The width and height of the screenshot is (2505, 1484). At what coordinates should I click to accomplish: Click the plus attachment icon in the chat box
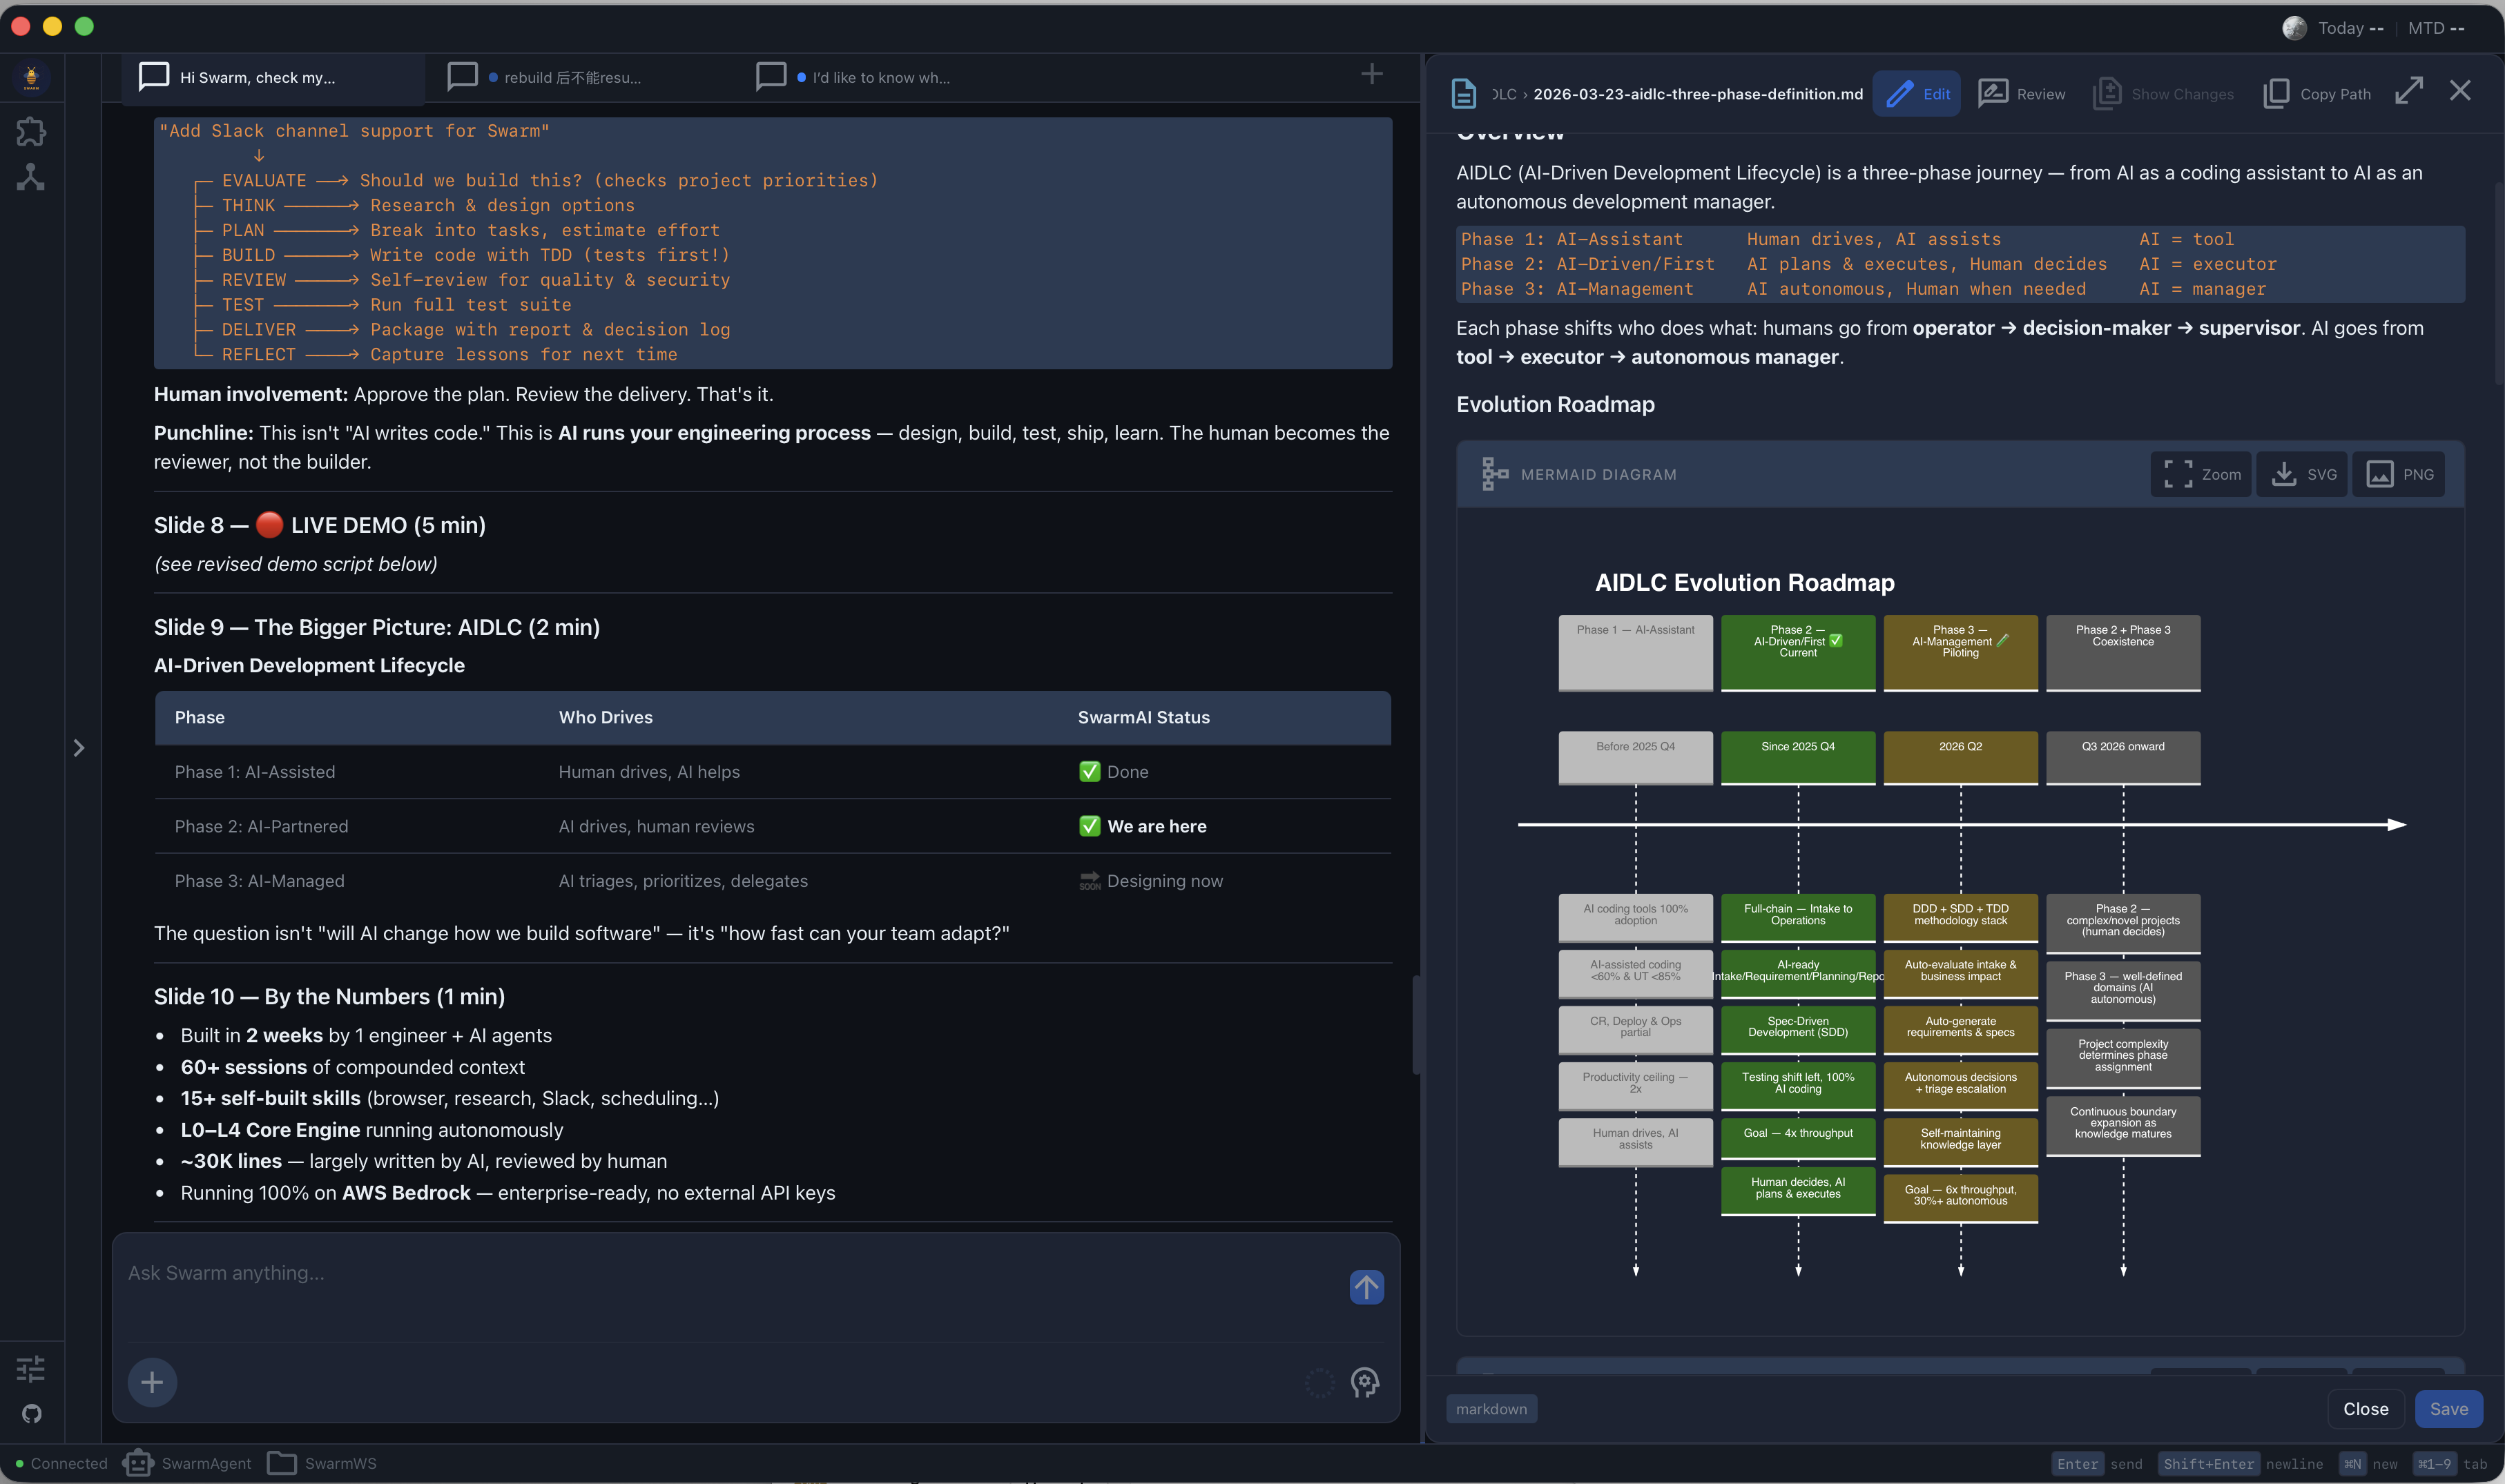coord(152,1382)
